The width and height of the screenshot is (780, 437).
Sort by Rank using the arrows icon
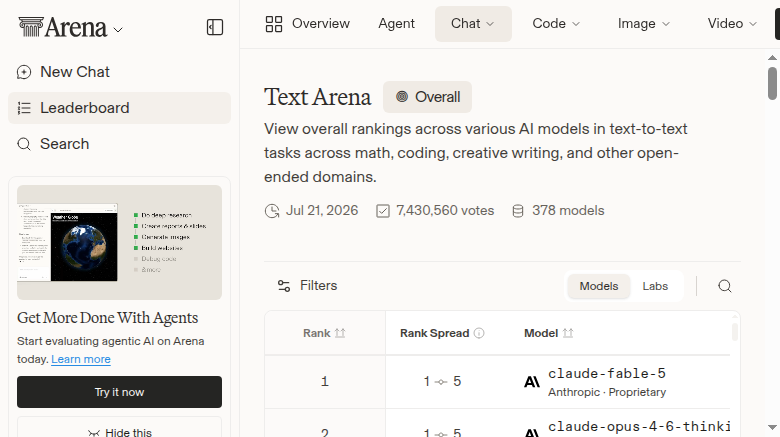340,333
